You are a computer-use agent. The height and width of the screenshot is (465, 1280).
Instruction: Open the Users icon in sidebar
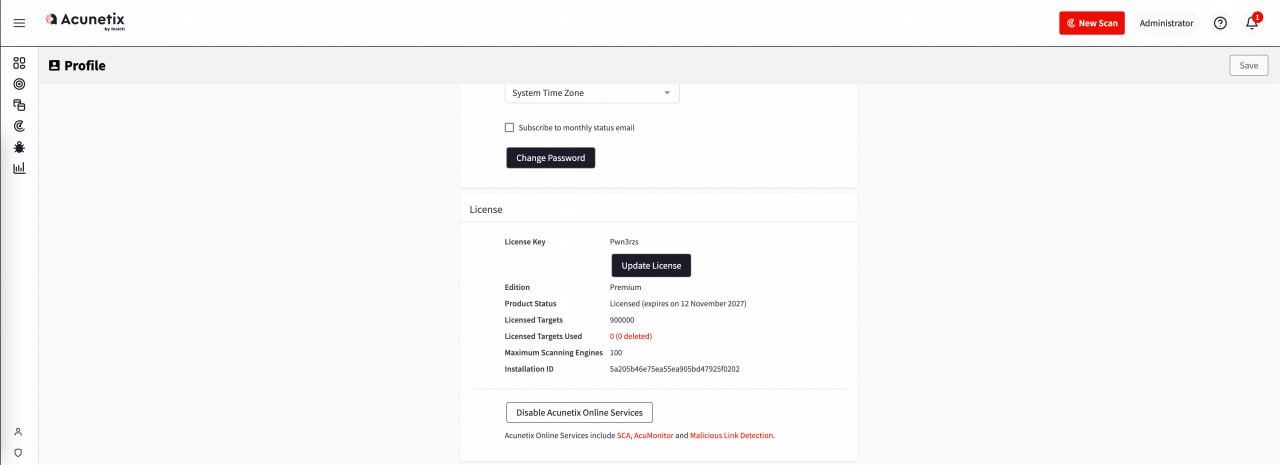(18, 432)
